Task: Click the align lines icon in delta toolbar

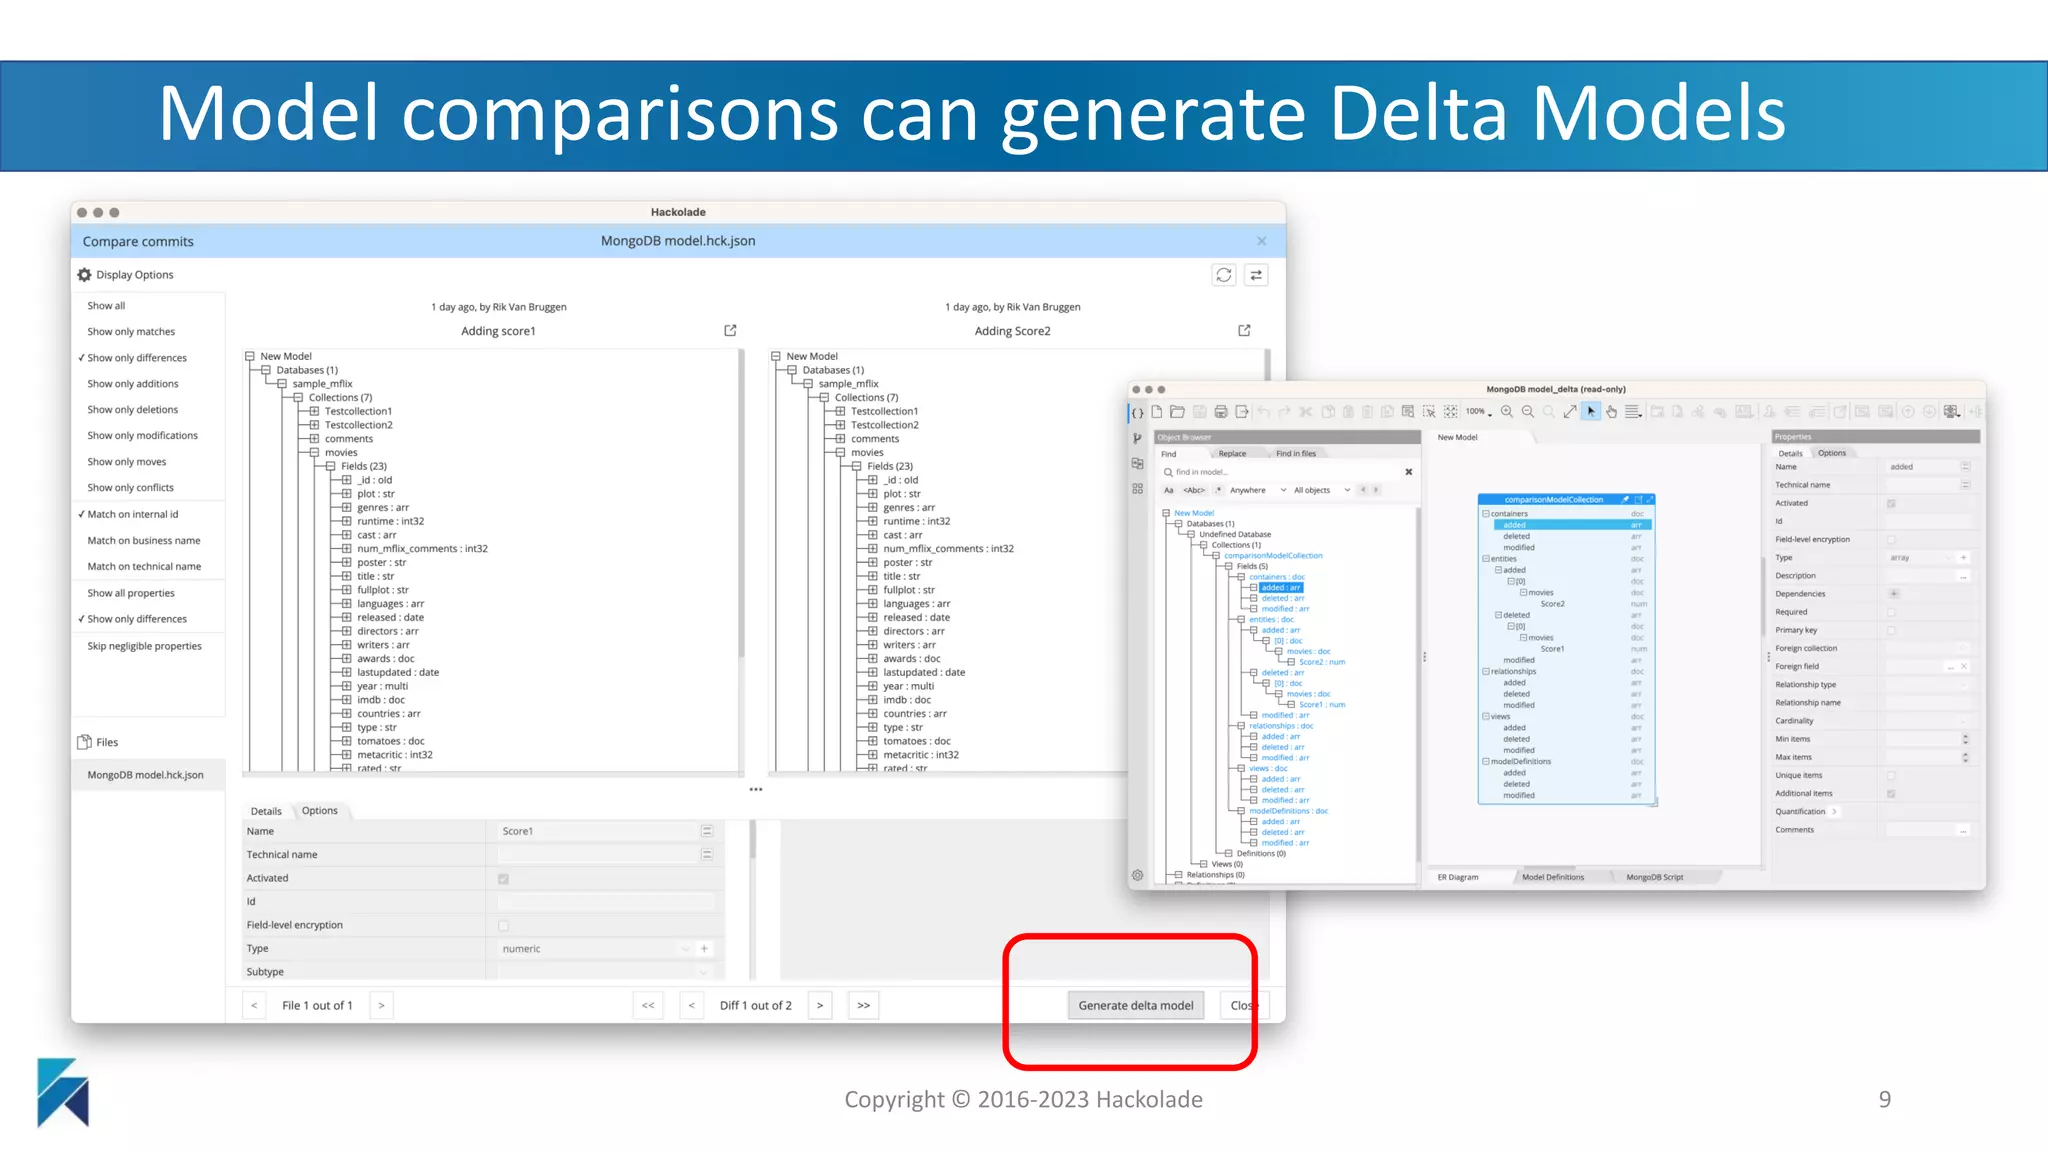Action: (1633, 412)
